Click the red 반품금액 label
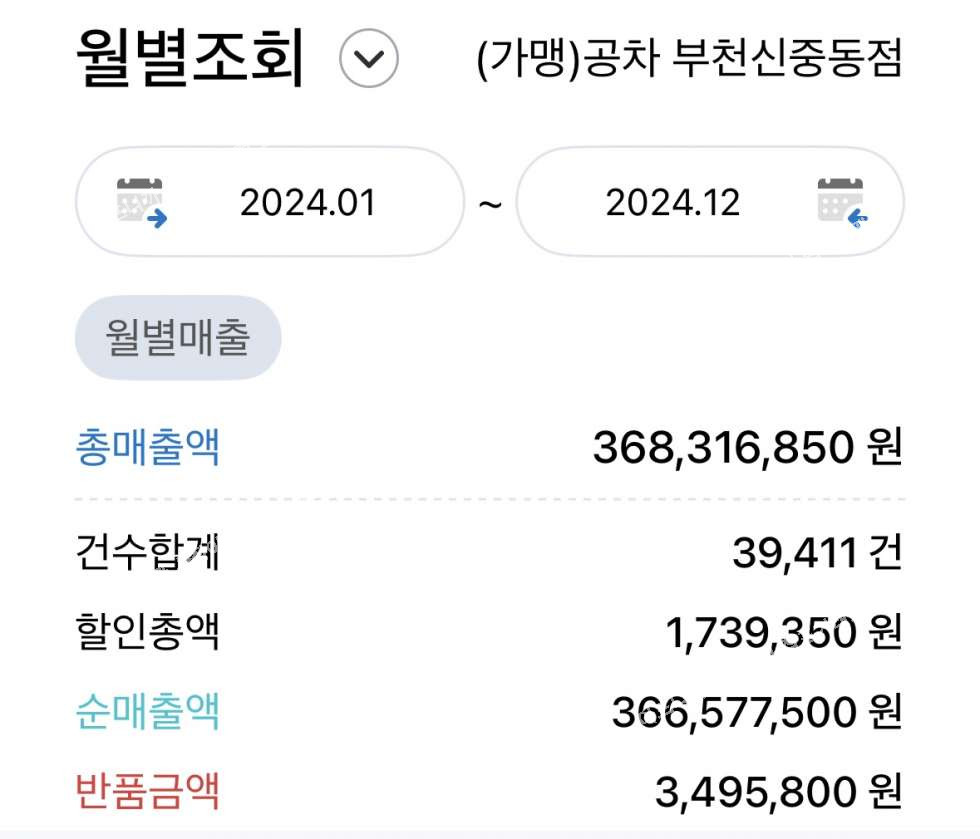980x839 pixels. click(148, 791)
